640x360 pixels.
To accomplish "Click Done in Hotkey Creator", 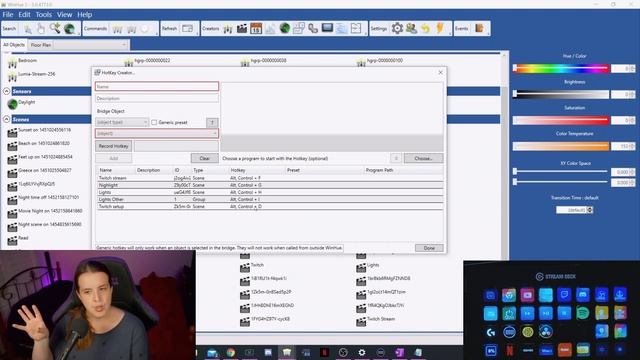I will (x=429, y=248).
